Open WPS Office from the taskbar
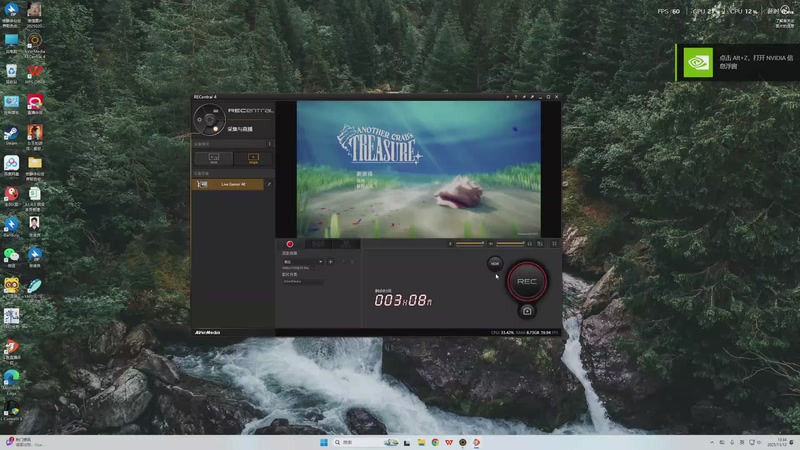This screenshot has height=450, width=800. pos(449,442)
